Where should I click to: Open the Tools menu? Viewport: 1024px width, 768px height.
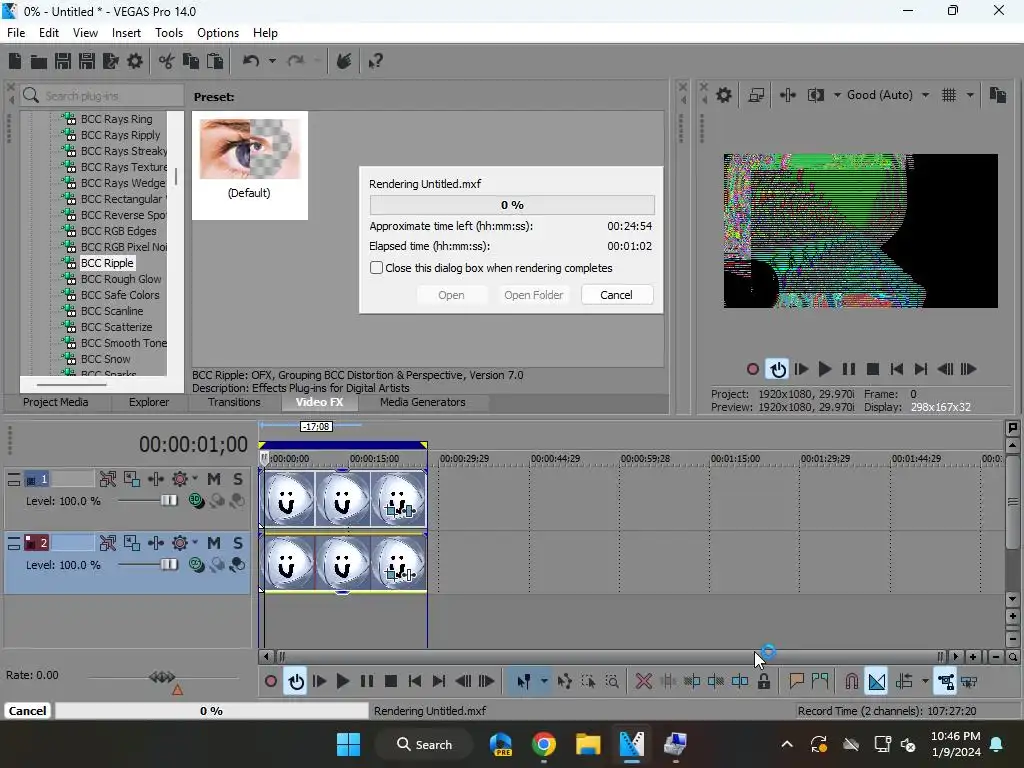pyautogui.click(x=168, y=33)
